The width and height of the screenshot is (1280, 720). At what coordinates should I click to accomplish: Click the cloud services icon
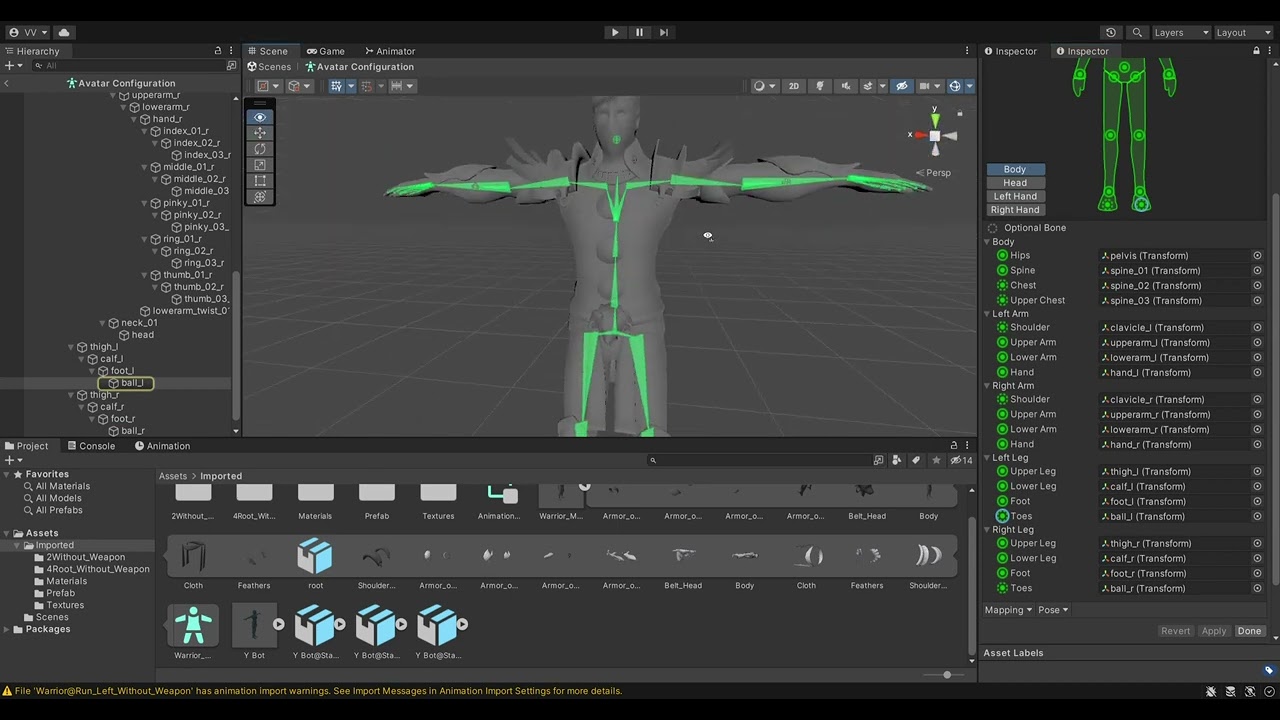[x=64, y=33]
